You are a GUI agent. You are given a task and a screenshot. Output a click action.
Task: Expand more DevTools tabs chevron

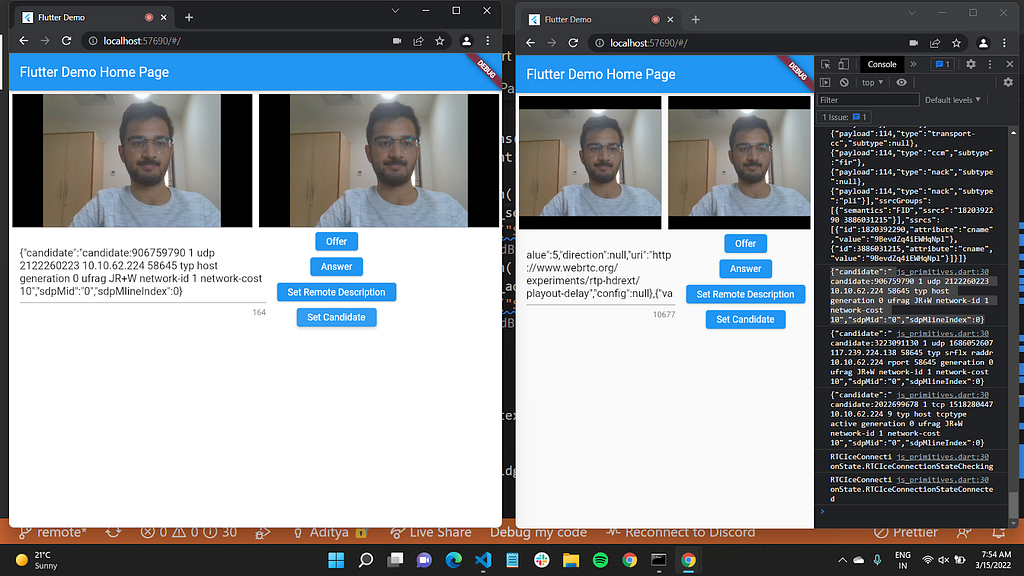(913, 64)
